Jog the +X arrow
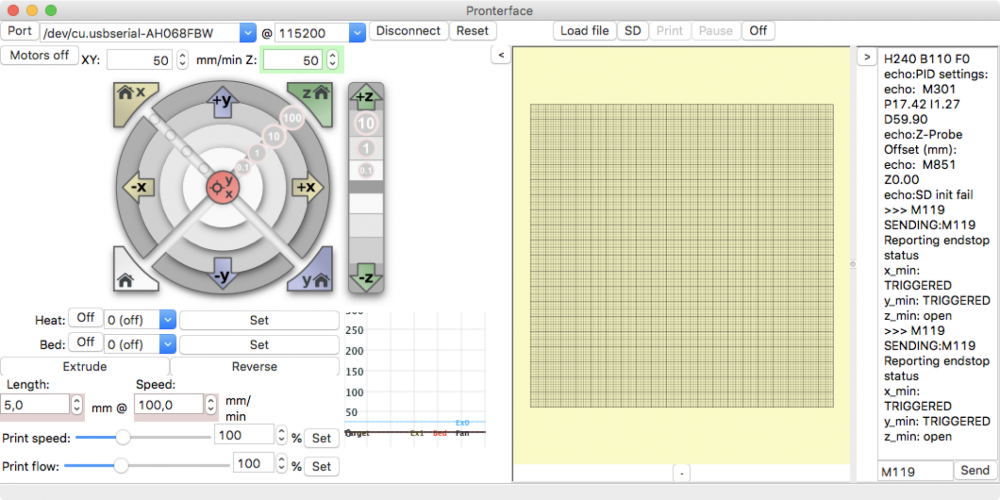Screen dimensions: 1000x500 point(308,188)
